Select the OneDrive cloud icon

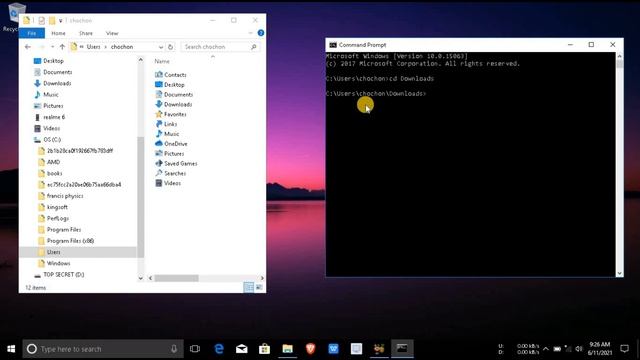[159, 143]
